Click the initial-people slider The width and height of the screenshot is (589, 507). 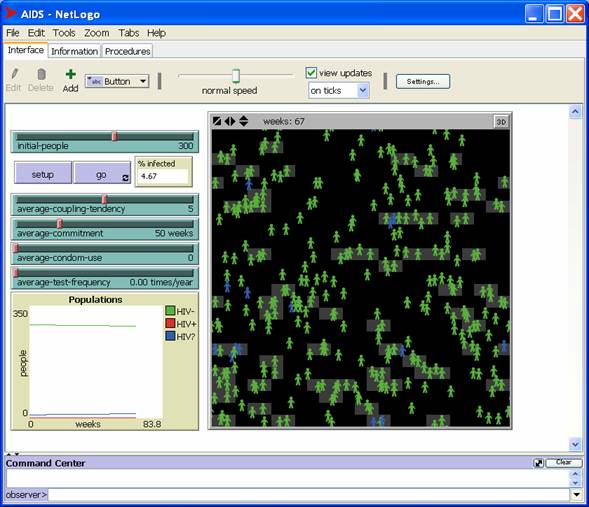(105, 142)
